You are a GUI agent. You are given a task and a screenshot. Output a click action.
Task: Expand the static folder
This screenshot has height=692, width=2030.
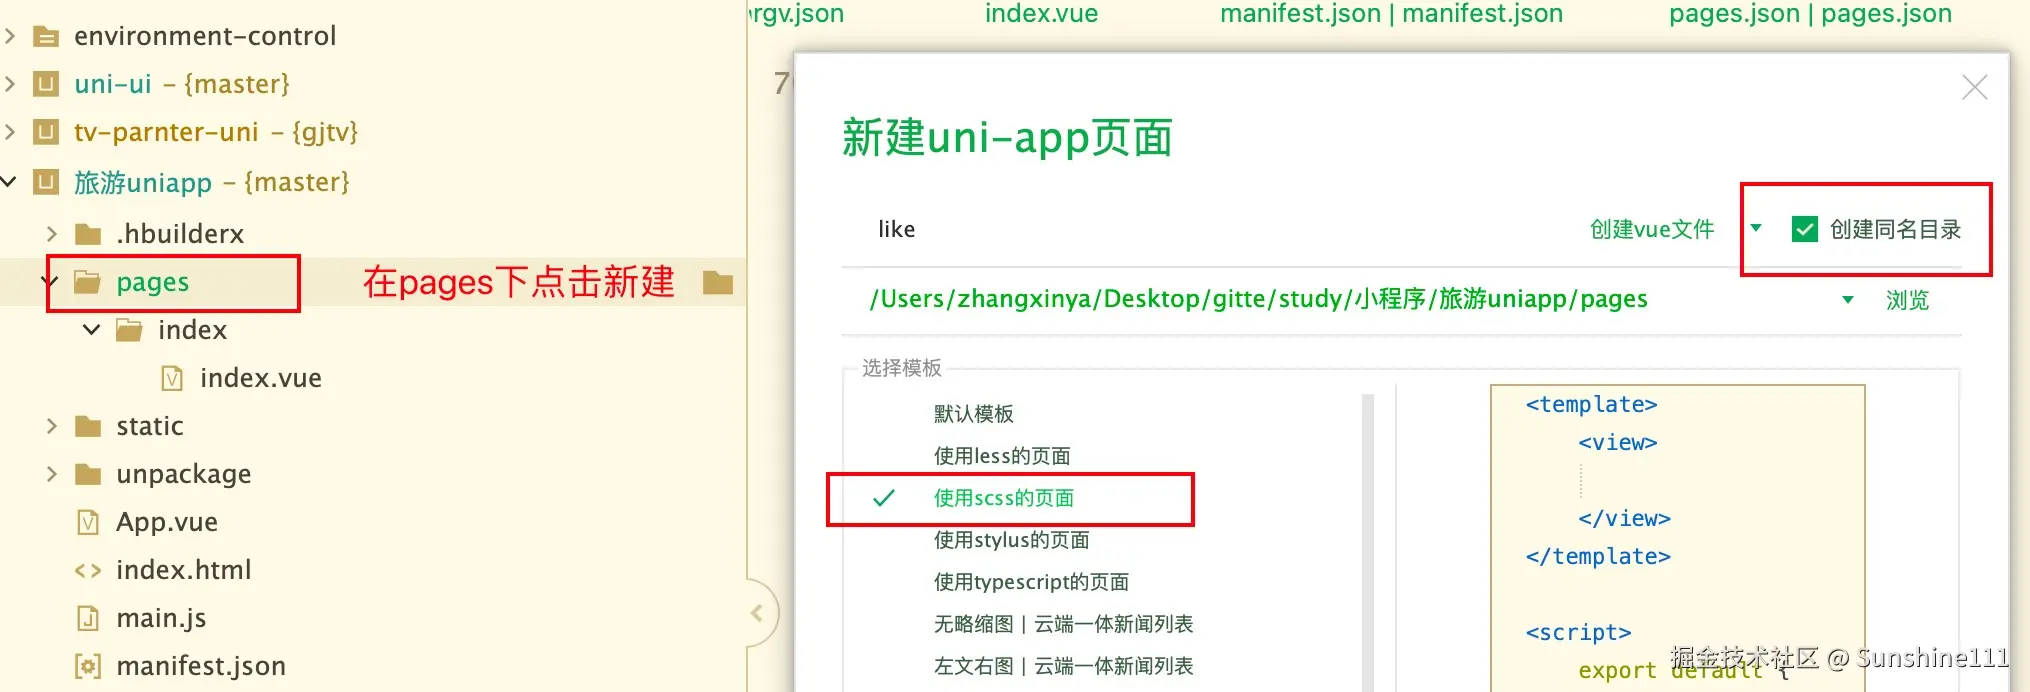point(52,426)
